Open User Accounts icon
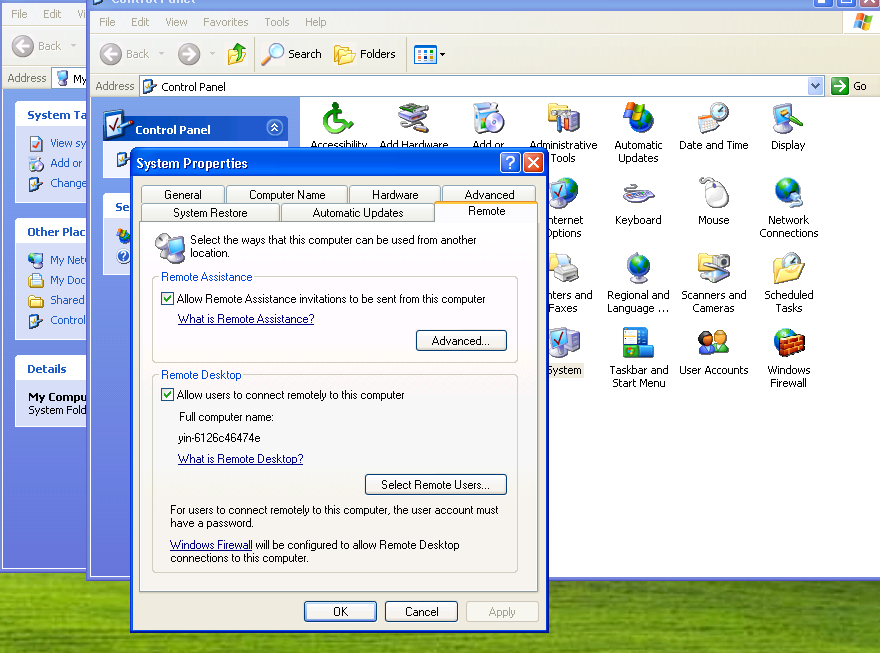 (x=713, y=345)
